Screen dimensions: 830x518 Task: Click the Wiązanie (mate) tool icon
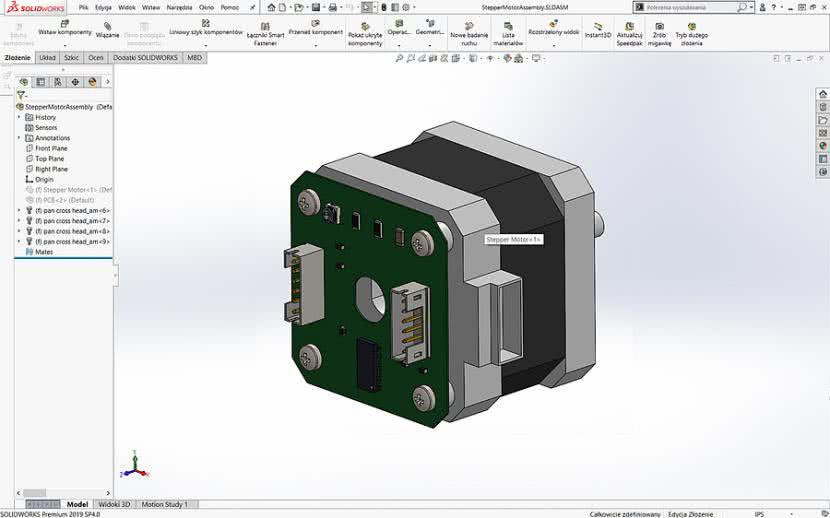[x=107, y=26]
